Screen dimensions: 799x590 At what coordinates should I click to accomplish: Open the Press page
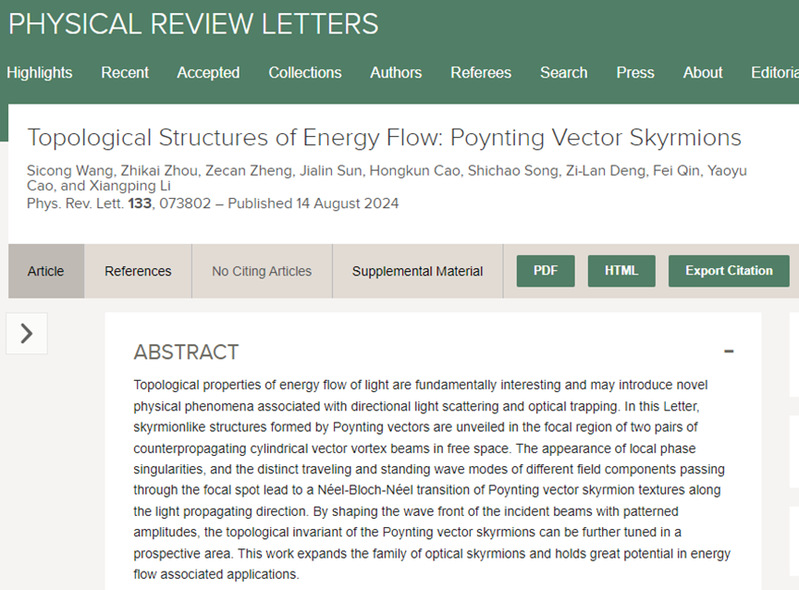(x=635, y=73)
